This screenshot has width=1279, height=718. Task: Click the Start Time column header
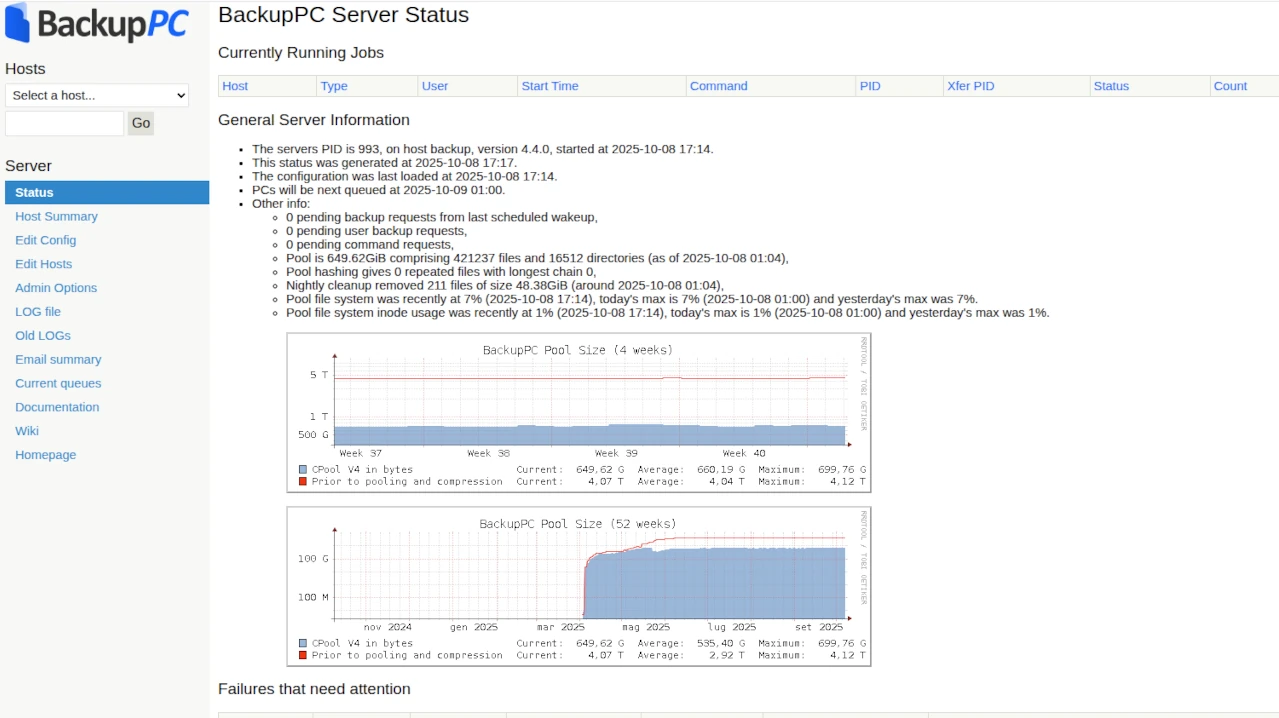(x=550, y=86)
